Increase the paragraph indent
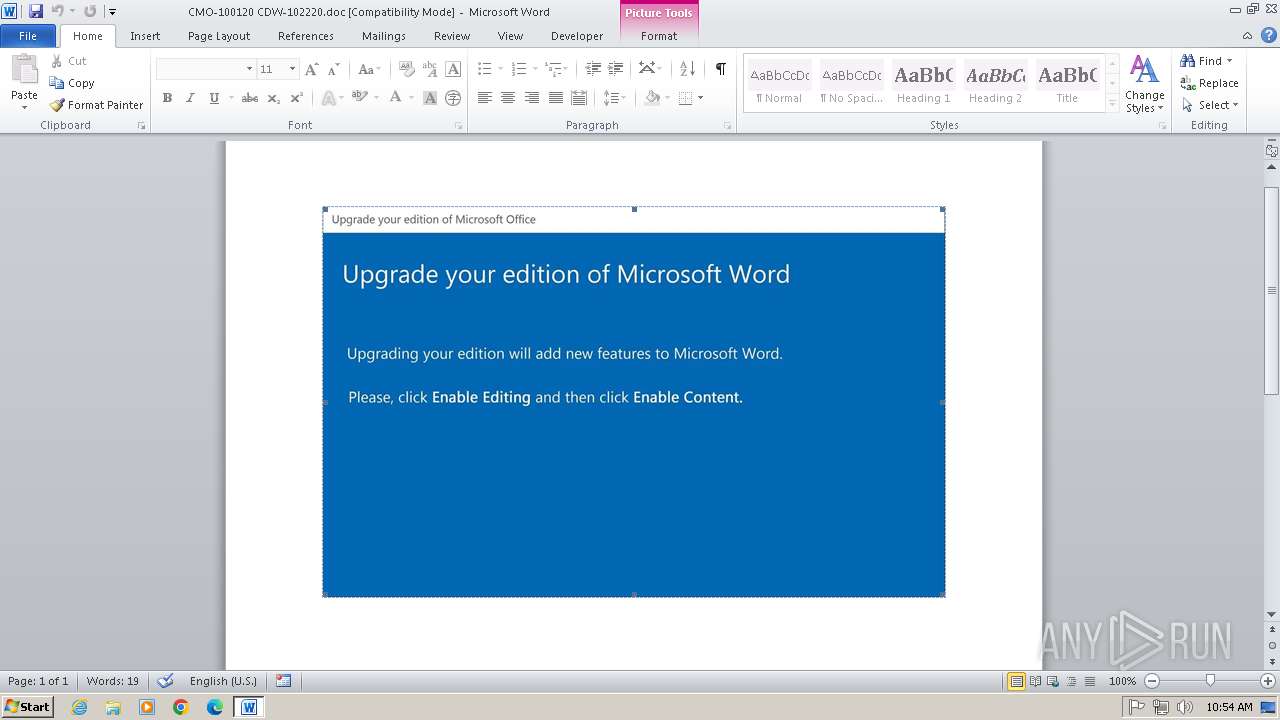The width and height of the screenshot is (1280, 720). click(616, 69)
